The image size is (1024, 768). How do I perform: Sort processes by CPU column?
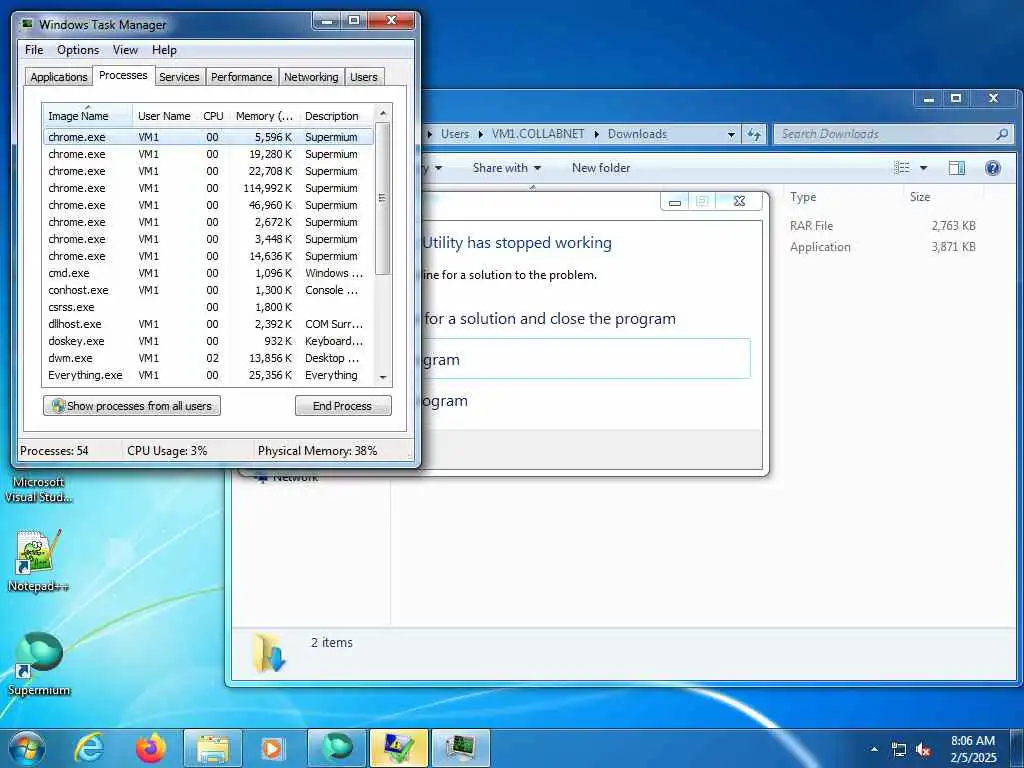click(x=213, y=116)
